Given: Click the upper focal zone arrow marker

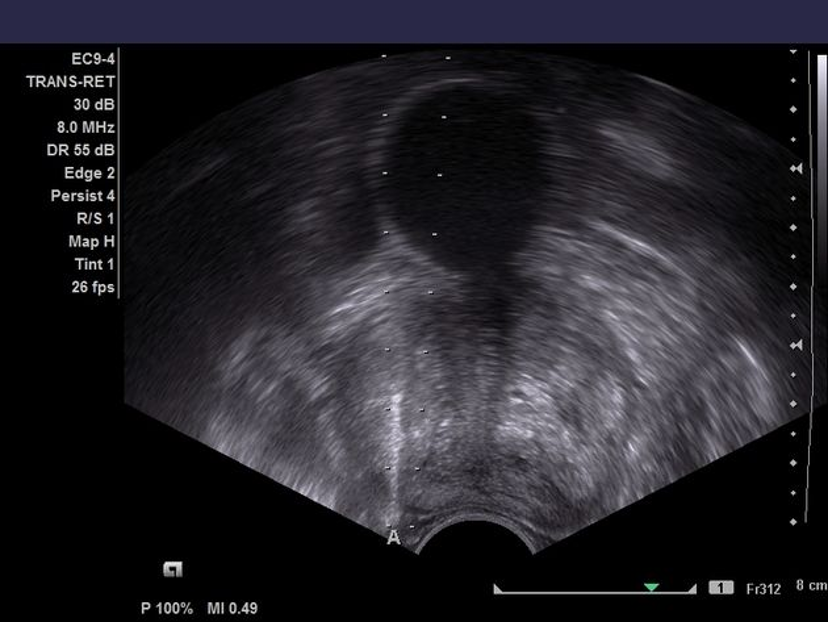Looking at the screenshot, I should tap(796, 168).
